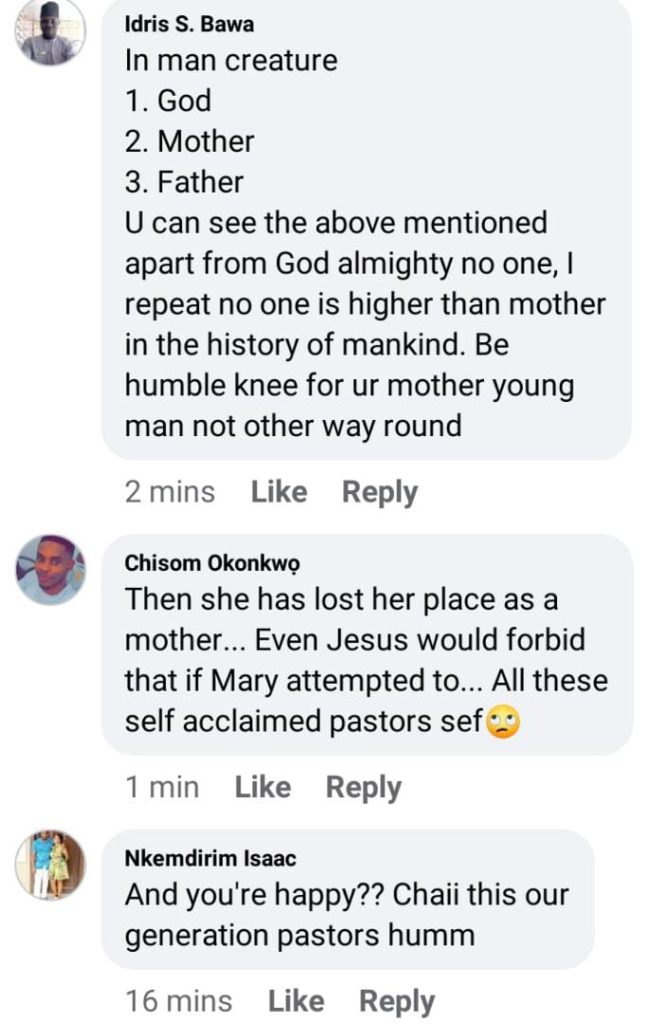Viewport: 649px width, 1024px height.
Task: Open Chisom Okonkwọ's profile picture
Action: [50, 570]
